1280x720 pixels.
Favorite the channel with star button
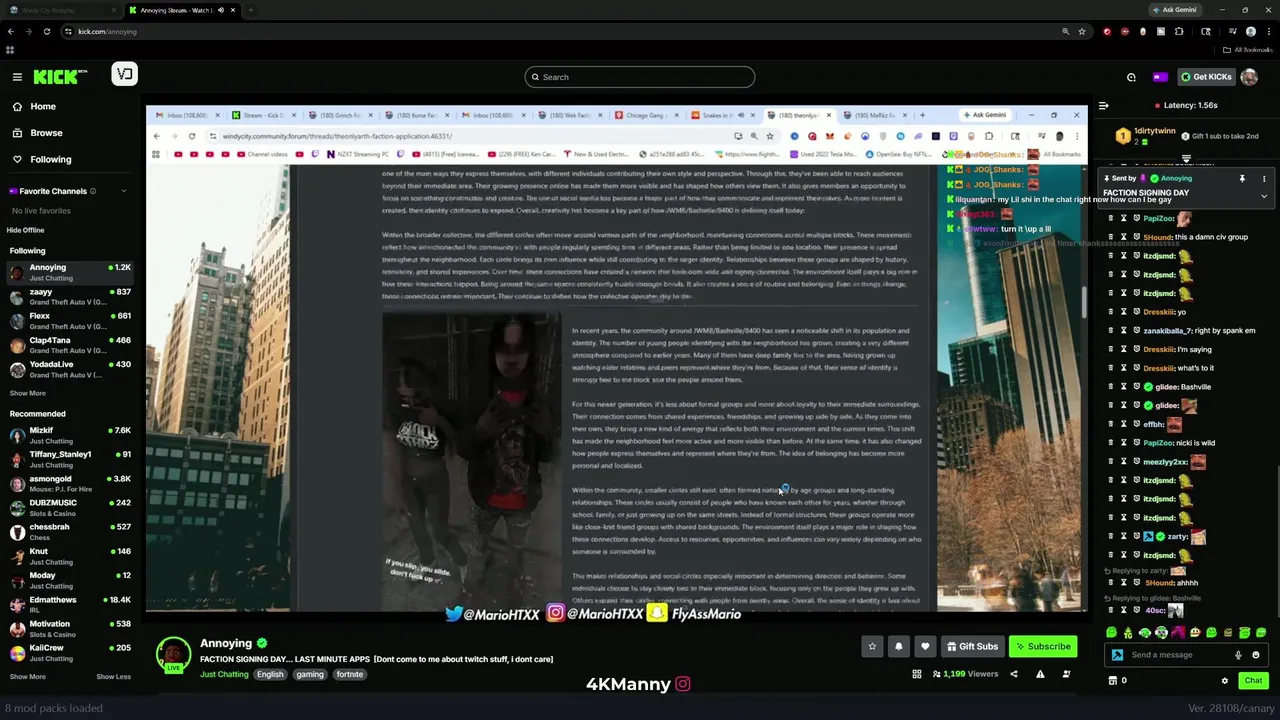(872, 647)
